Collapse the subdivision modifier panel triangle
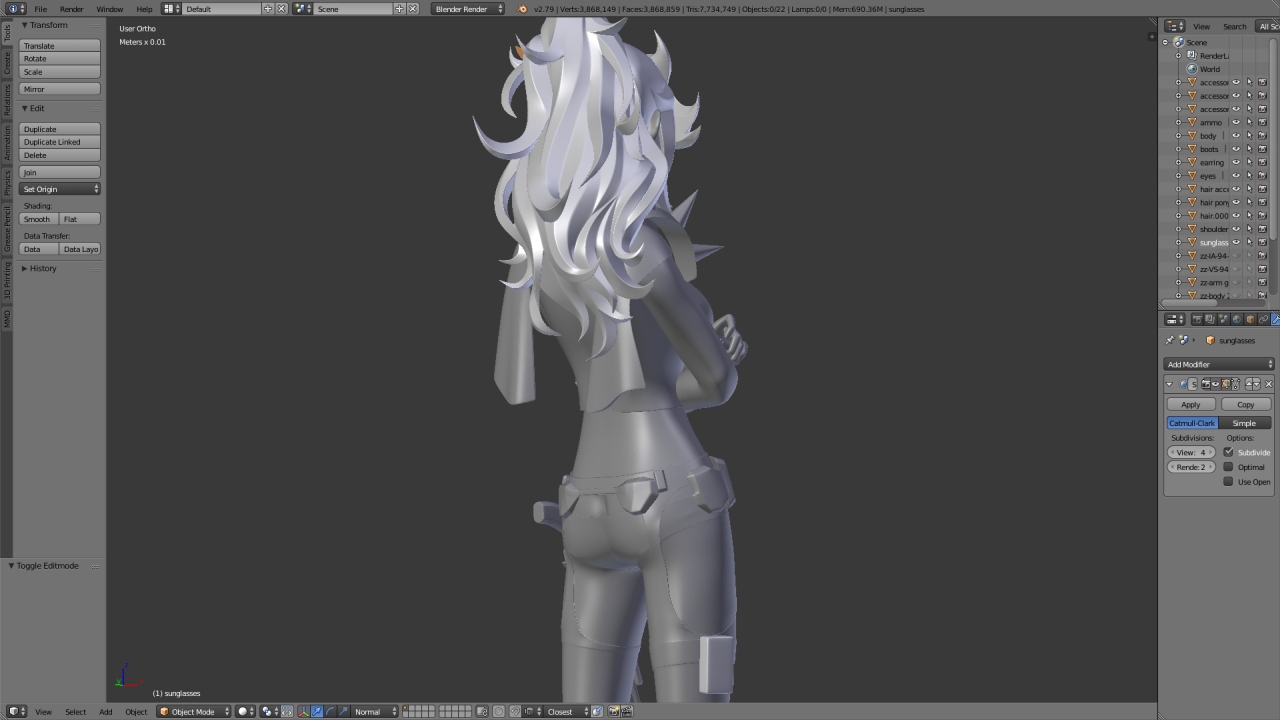1280x720 pixels. (1169, 384)
